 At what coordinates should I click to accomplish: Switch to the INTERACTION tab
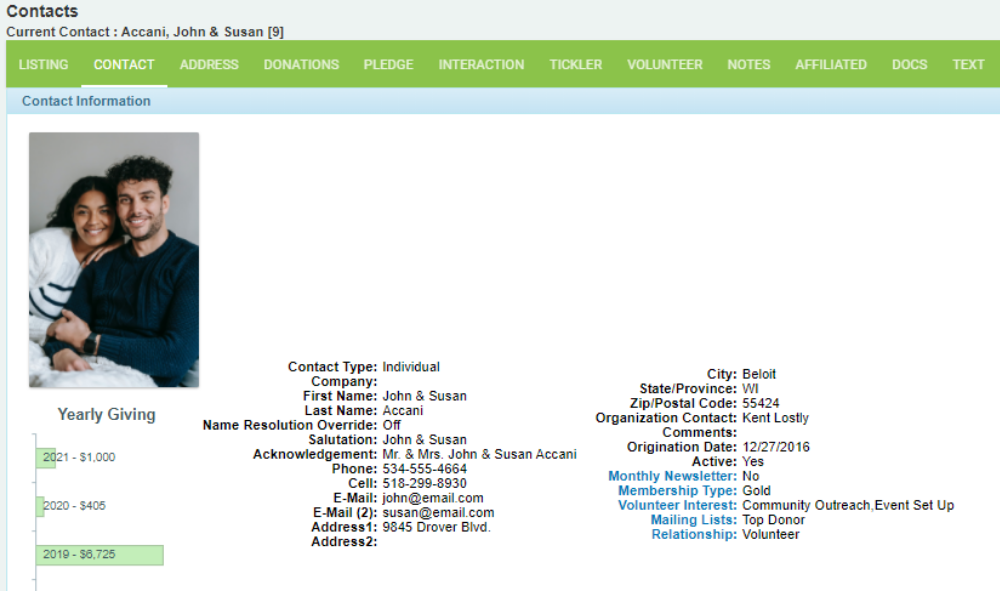click(481, 64)
